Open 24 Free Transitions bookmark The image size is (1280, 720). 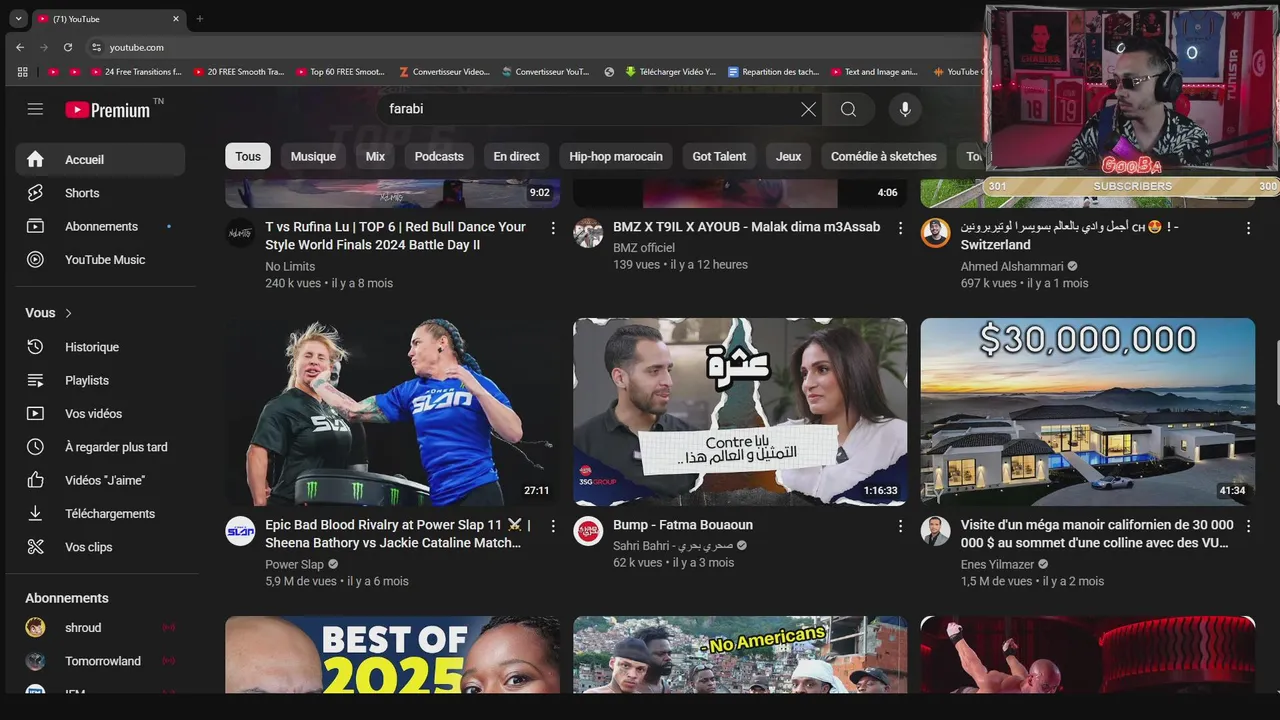coord(136,72)
